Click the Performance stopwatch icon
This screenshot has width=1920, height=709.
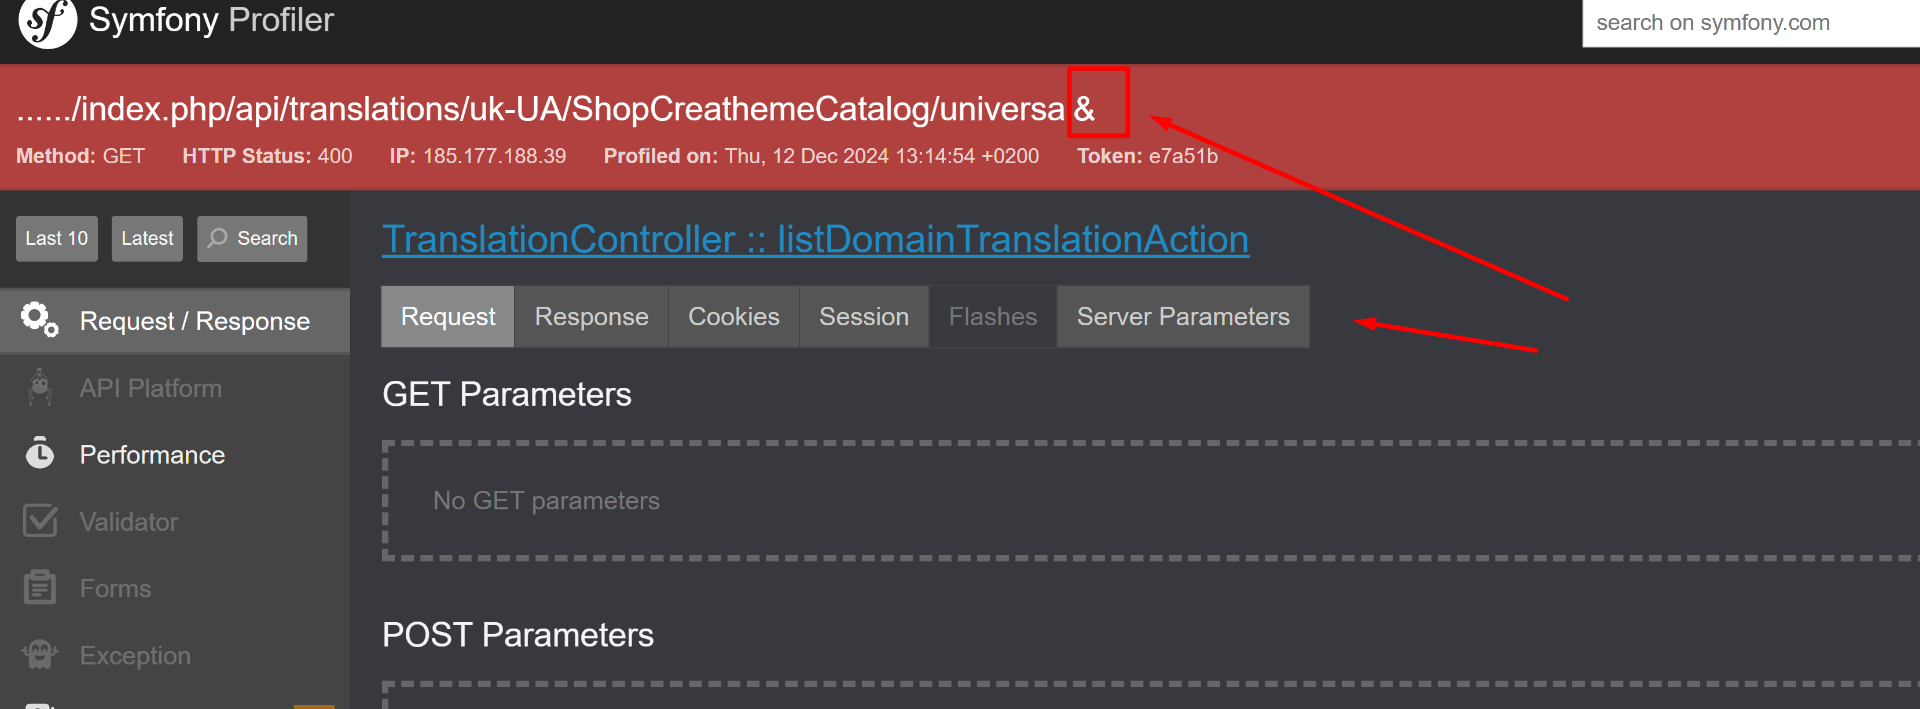click(40, 454)
